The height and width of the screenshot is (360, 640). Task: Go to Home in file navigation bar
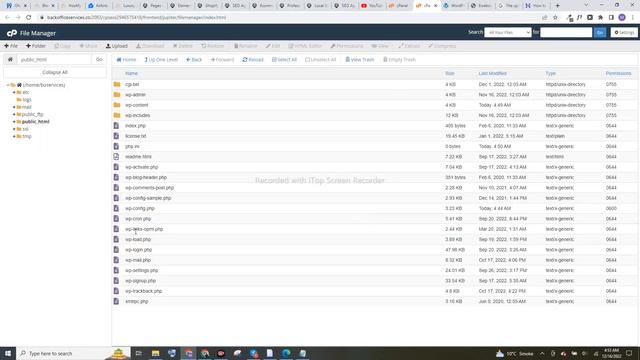tap(127, 60)
